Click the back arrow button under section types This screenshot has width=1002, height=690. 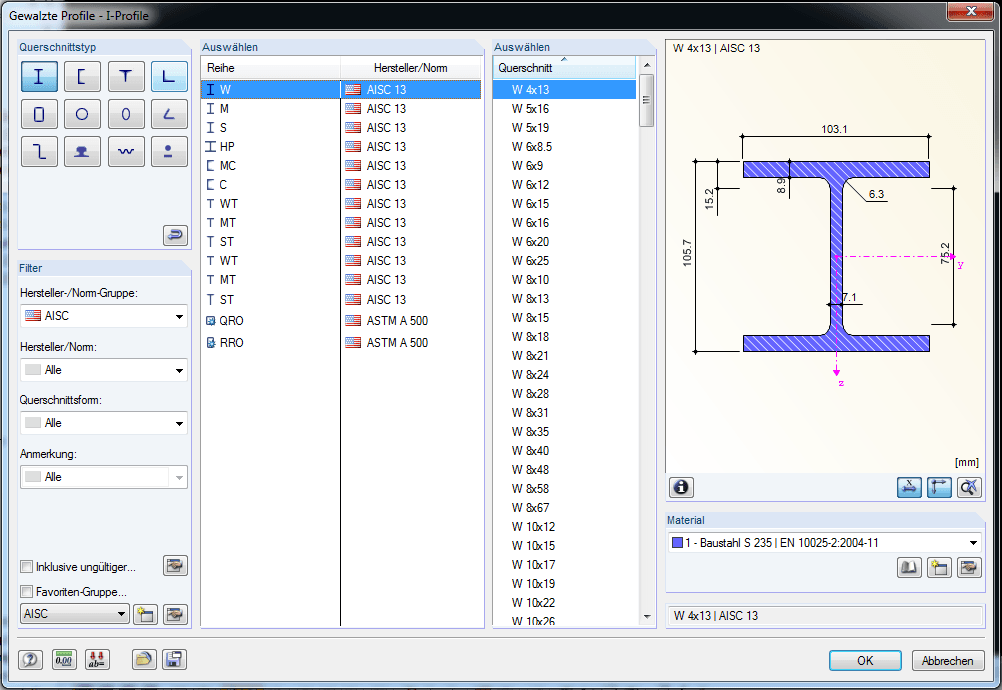point(175,235)
